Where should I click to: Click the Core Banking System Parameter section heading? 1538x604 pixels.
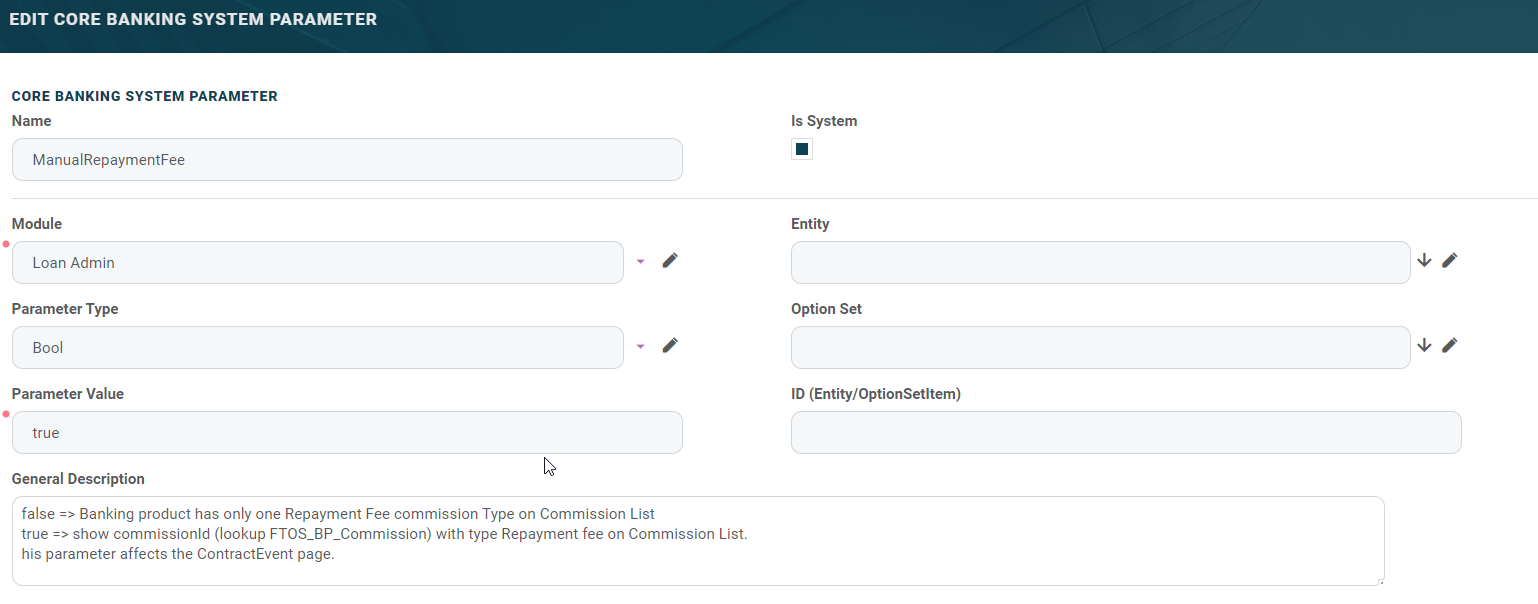coord(145,97)
